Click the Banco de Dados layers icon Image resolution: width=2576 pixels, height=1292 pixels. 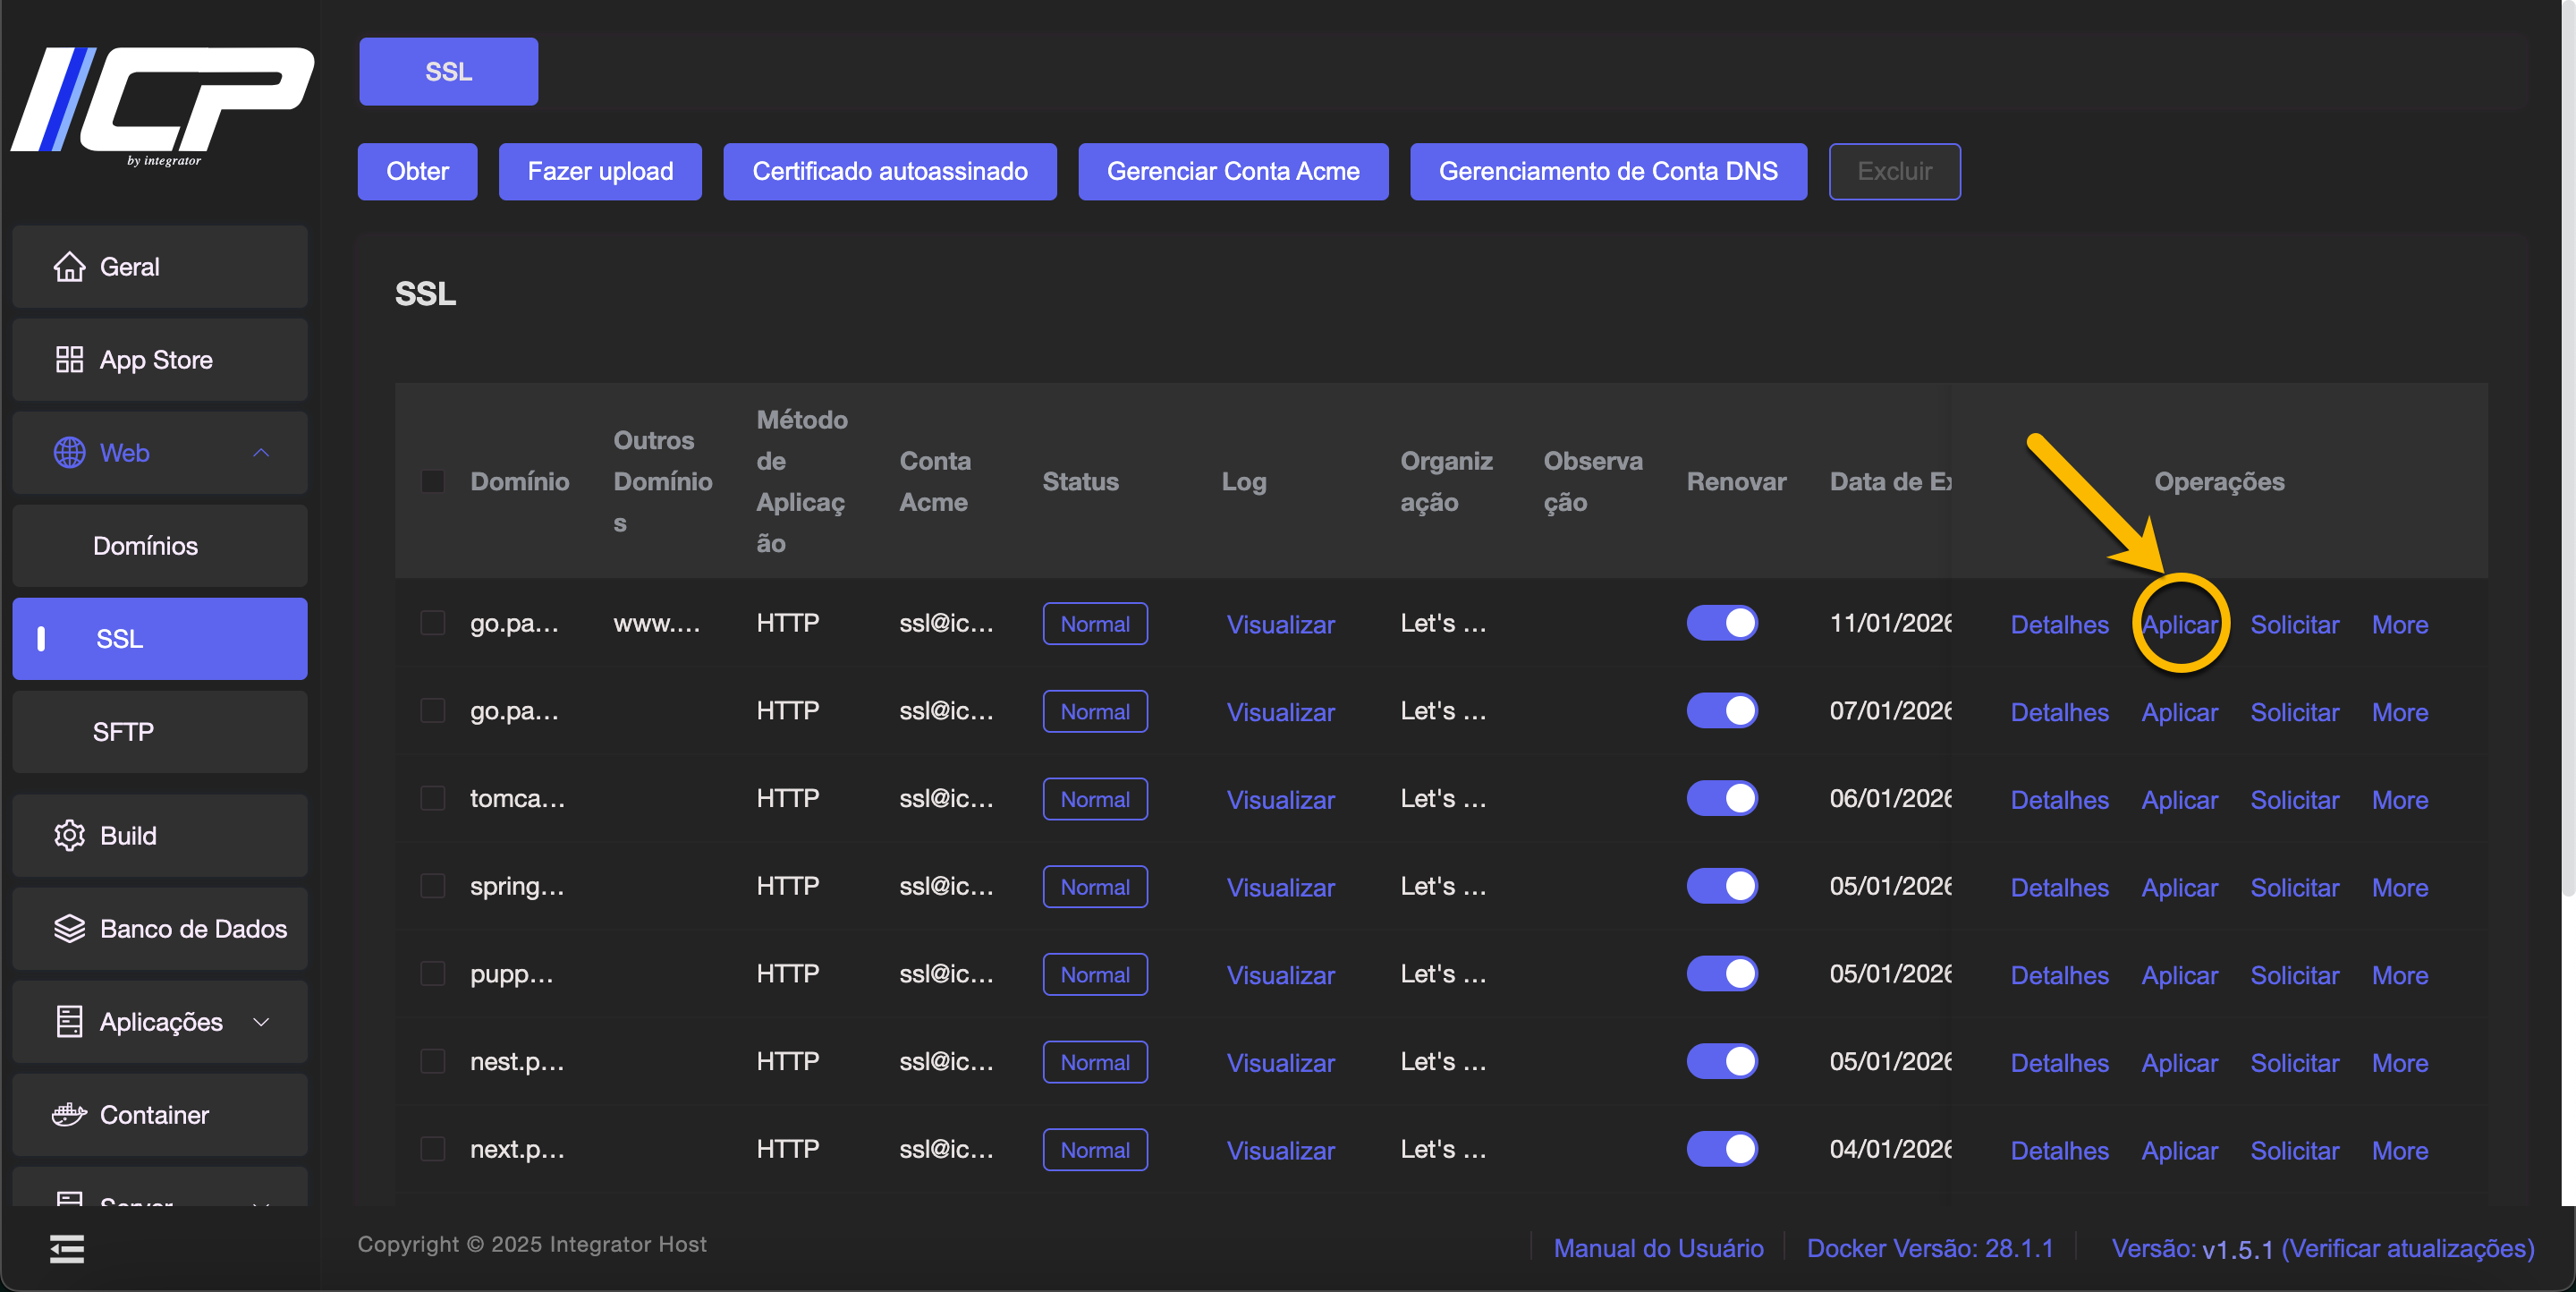point(69,928)
